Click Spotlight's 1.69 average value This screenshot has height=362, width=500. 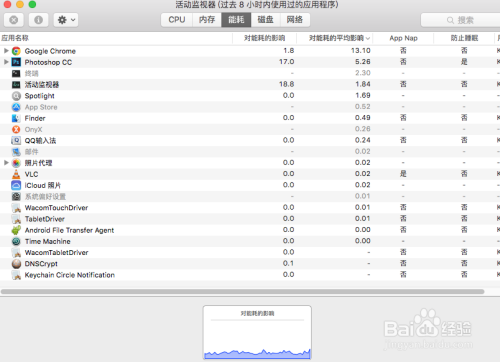[363, 95]
